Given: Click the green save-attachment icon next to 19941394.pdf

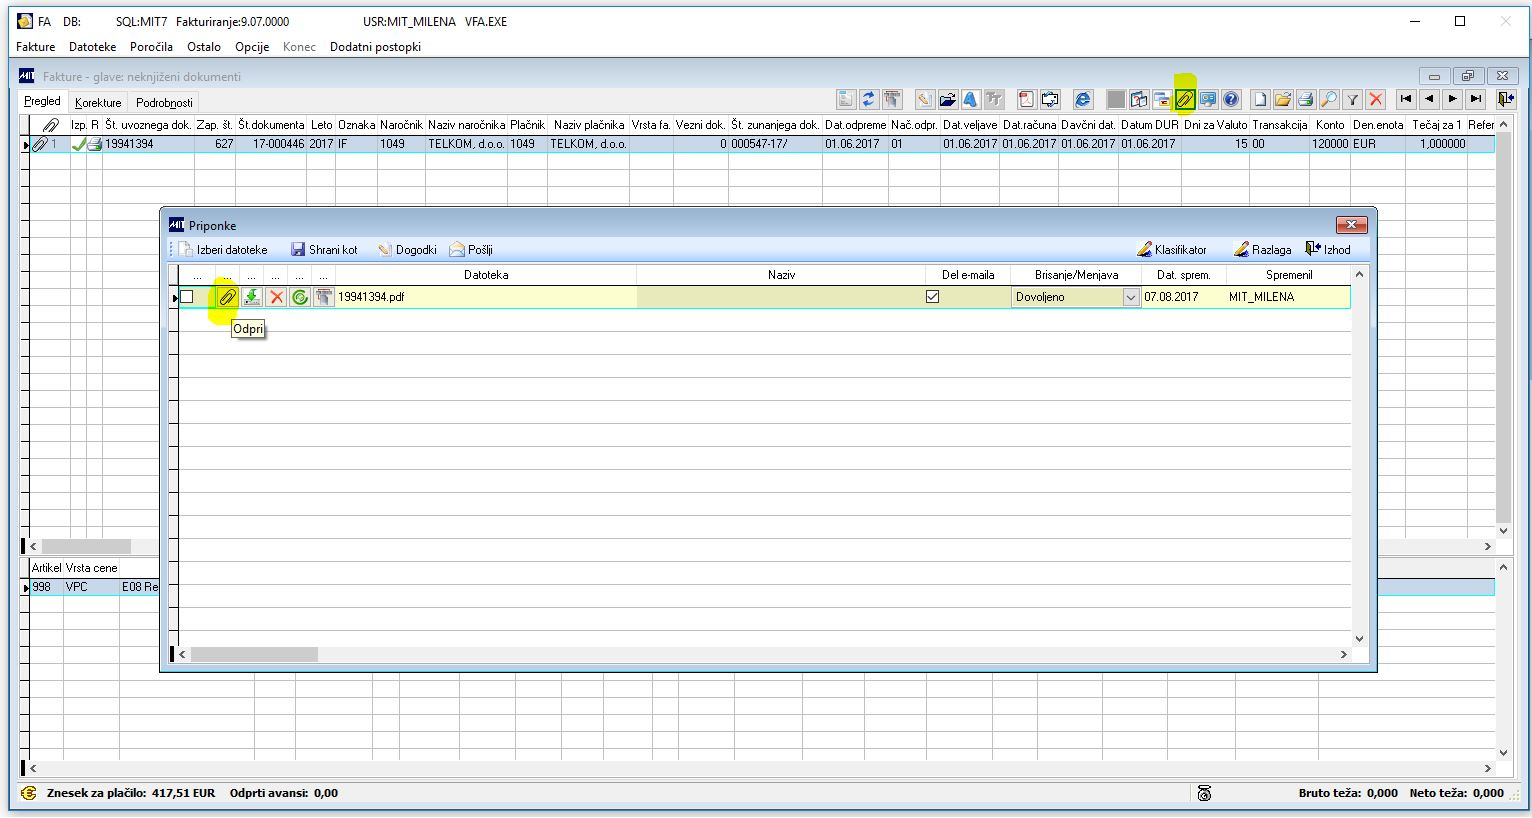Looking at the screenshot, I should 251,296.
